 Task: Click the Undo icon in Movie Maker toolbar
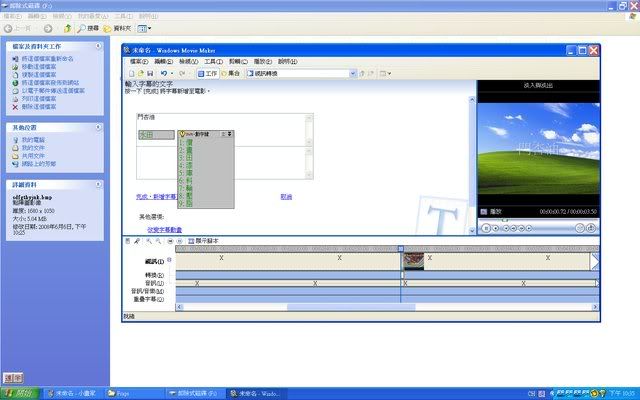(162, 73)
